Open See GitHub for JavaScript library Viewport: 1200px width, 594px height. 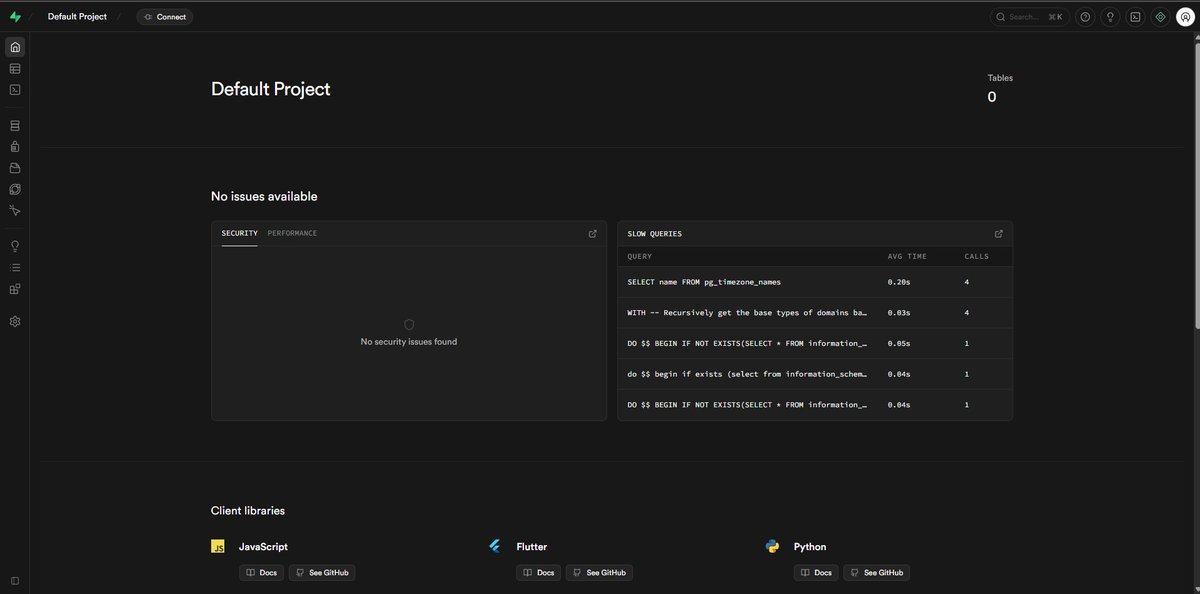click(x=322, y=573)
